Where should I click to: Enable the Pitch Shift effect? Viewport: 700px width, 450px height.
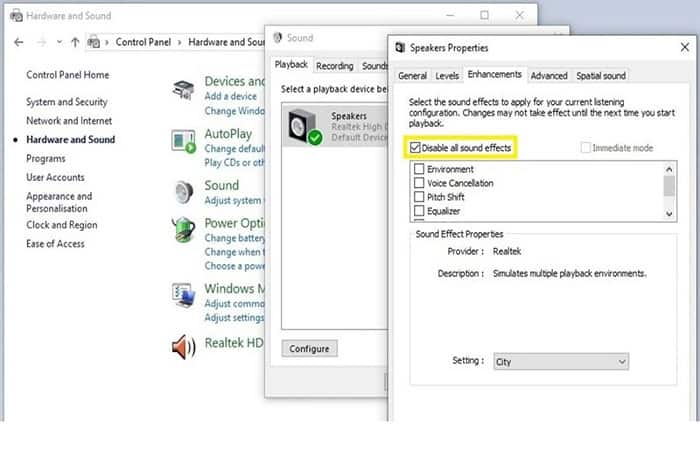point(419,196)
